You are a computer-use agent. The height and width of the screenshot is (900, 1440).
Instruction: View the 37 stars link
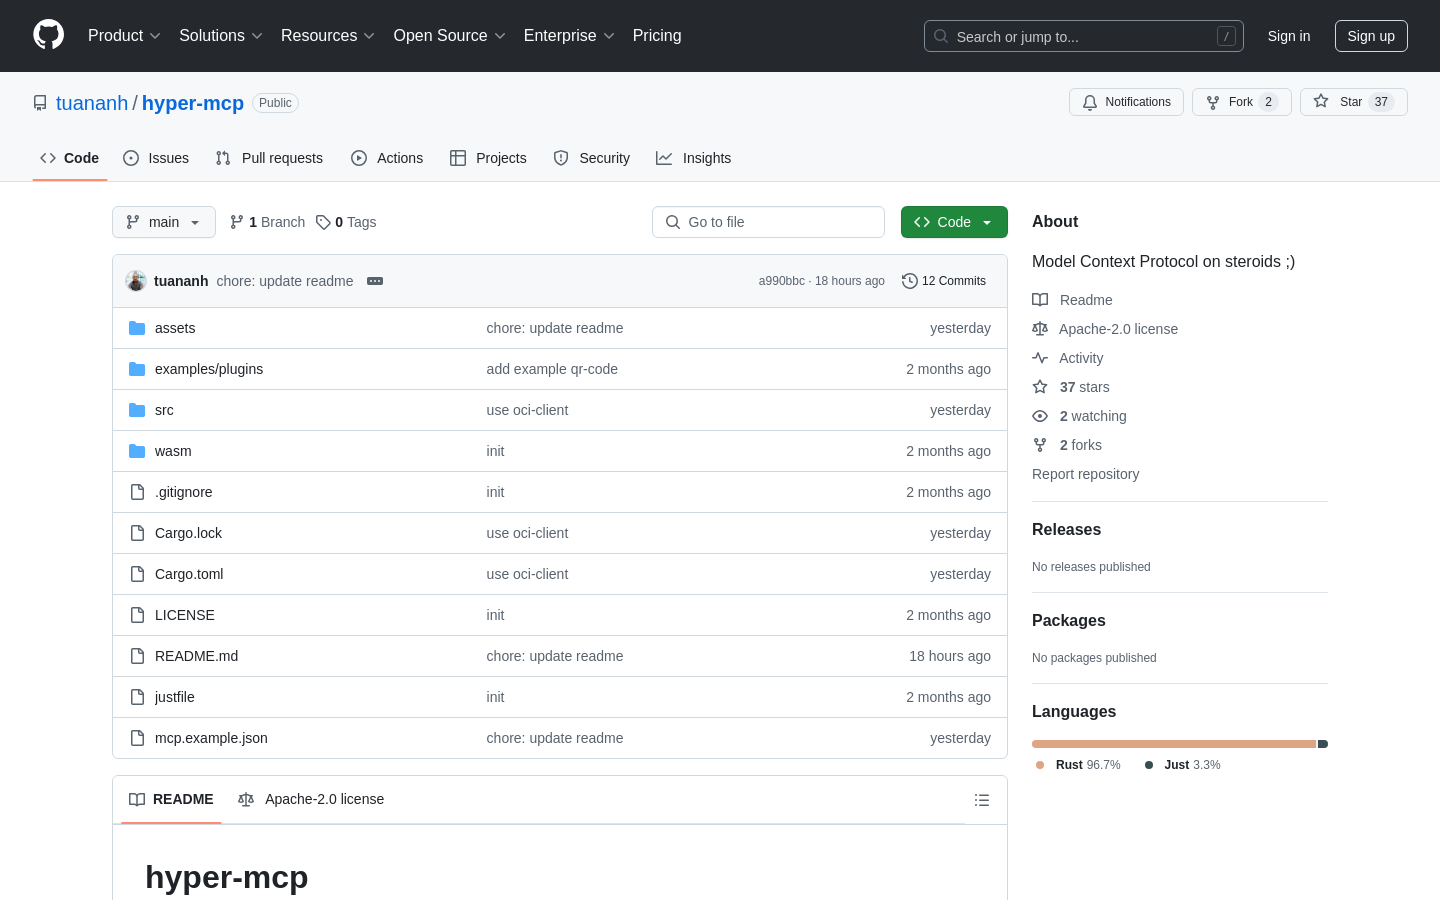coord(1071,387)
